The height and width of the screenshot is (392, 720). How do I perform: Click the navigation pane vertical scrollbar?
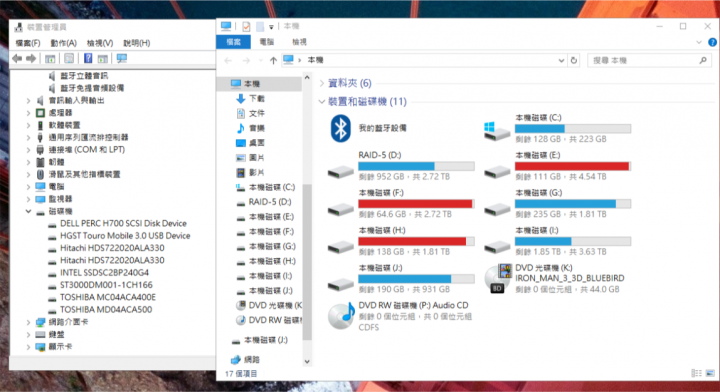coord(307,262)
